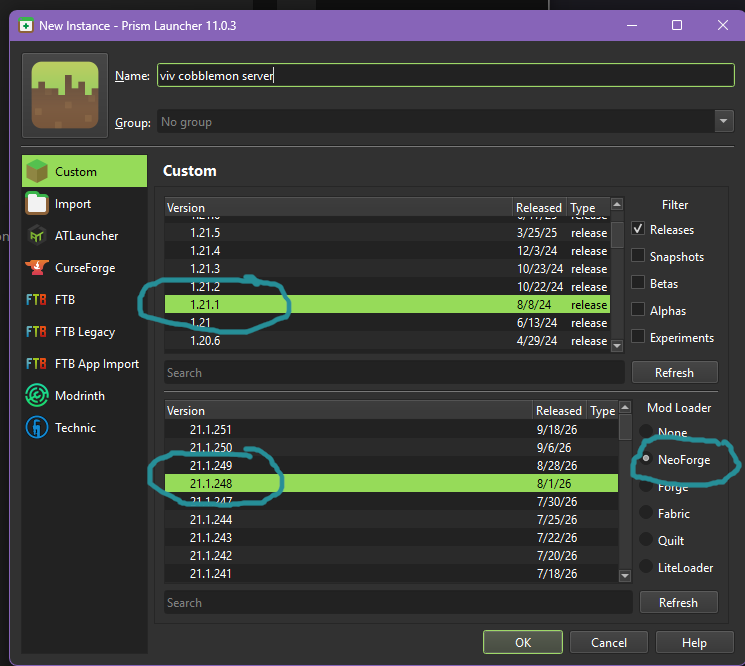Viewport: 745px width, 666px height.
Task: Select Minecraft version 1.21.4
Action: [x=387, y=251]
